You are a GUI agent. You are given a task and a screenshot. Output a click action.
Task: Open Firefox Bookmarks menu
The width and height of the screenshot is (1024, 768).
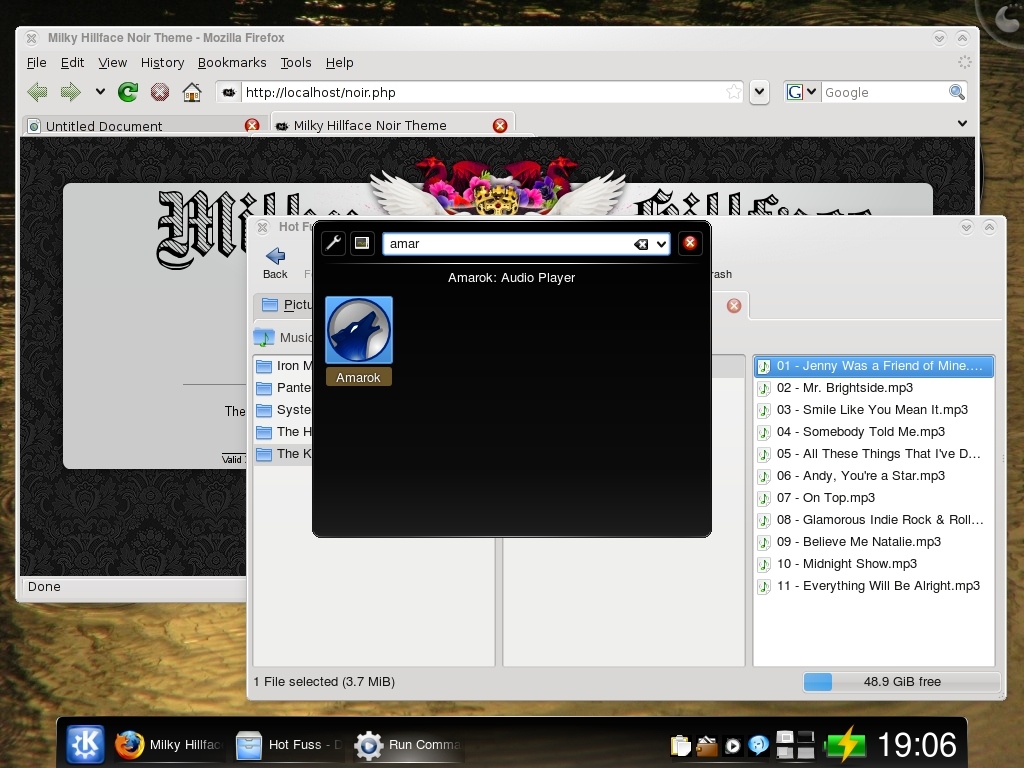click(x=232, y=63)
